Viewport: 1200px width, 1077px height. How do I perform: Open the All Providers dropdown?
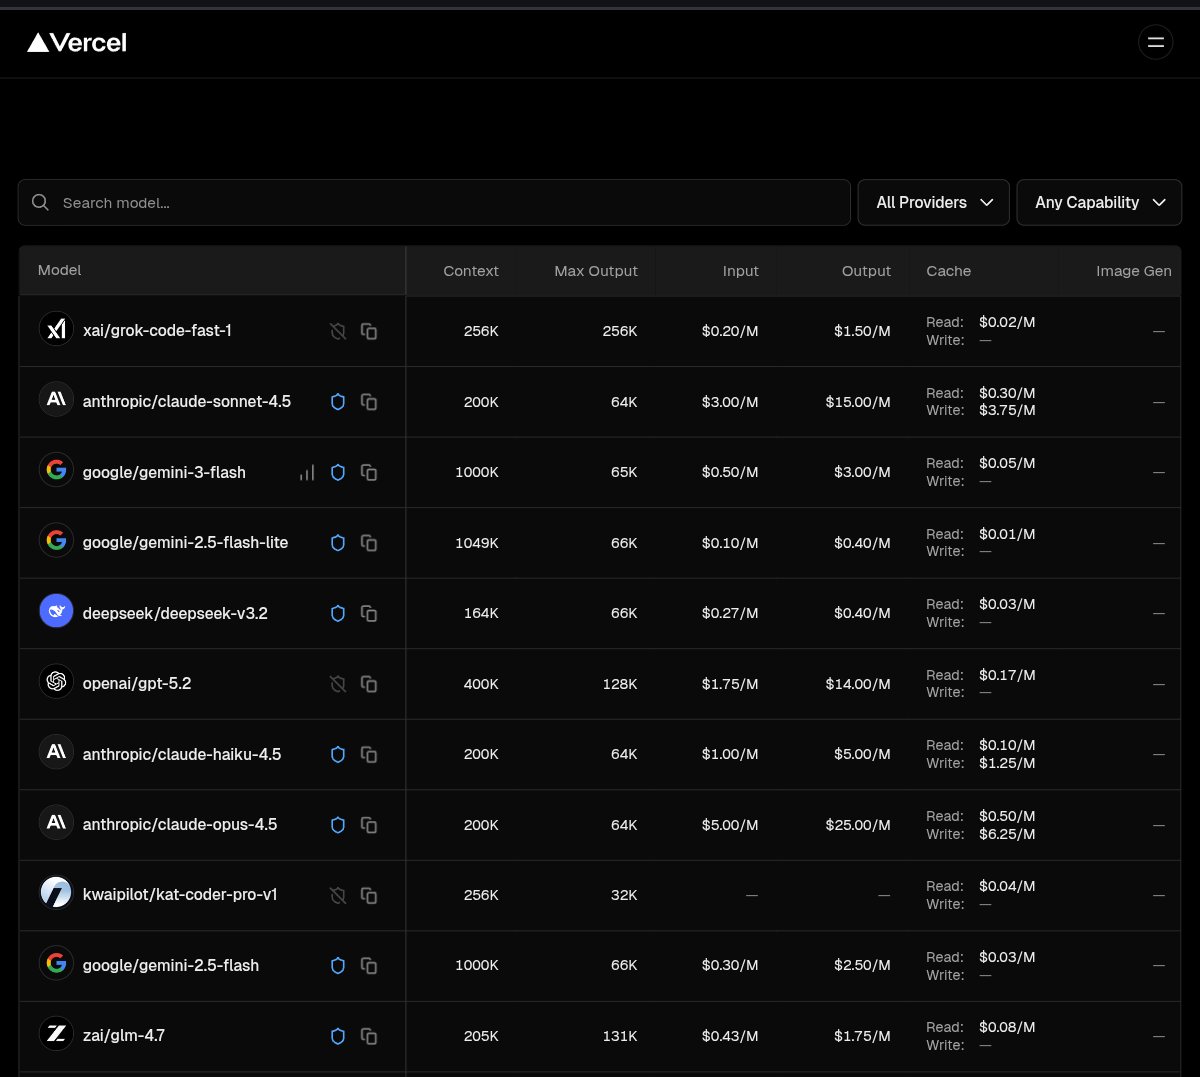tap(933, 202)
